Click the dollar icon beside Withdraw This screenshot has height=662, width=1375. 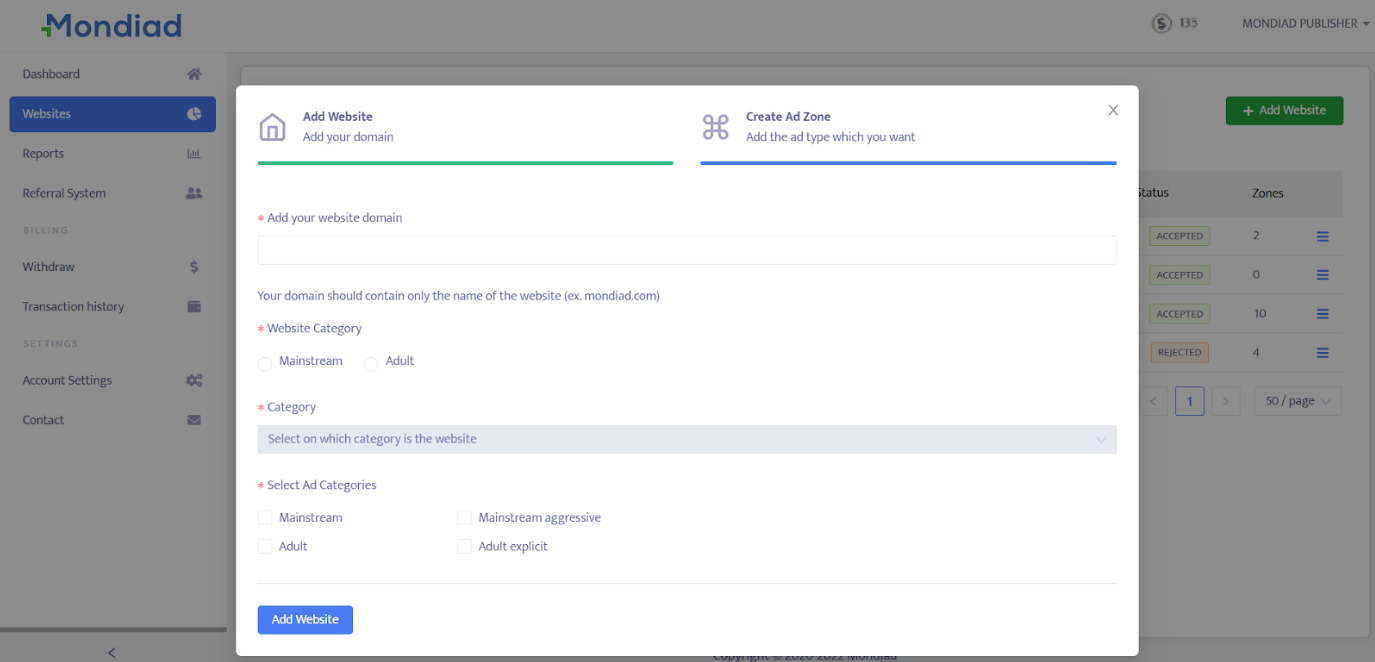pyautogui.click(x=194, y=267)
